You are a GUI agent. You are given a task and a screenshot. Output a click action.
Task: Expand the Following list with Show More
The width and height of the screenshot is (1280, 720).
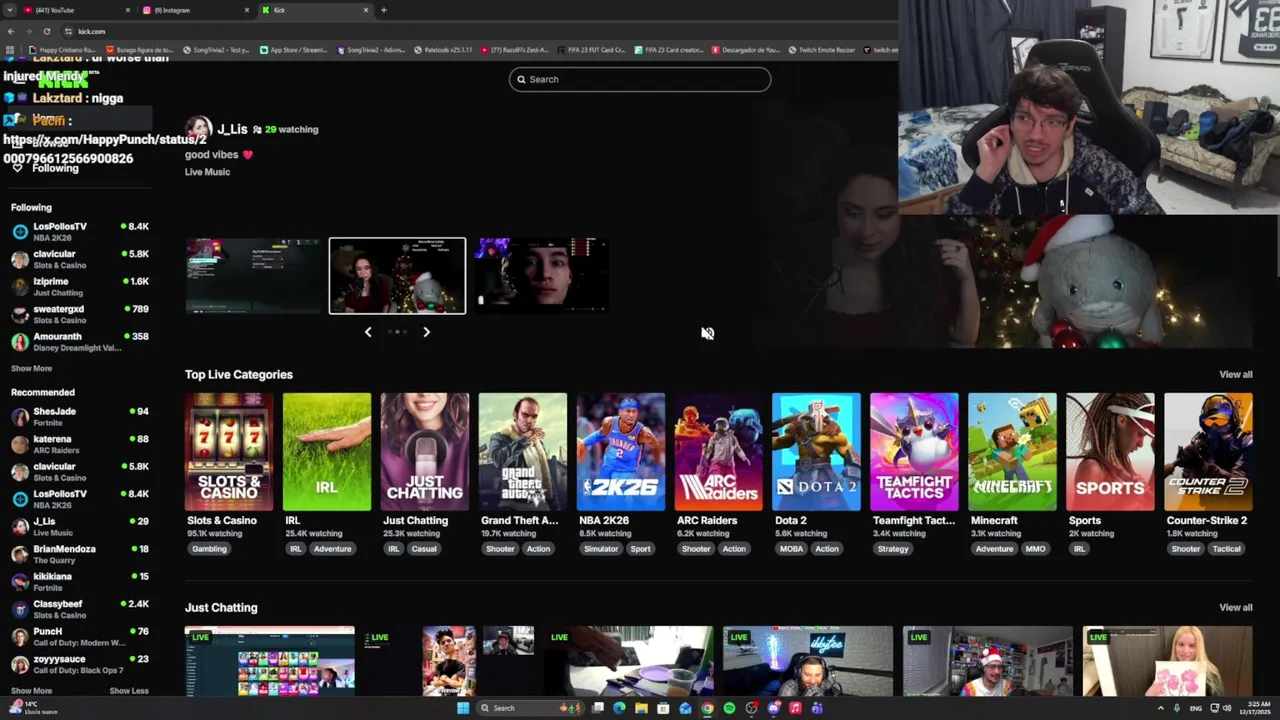click(x=31, y=368)
